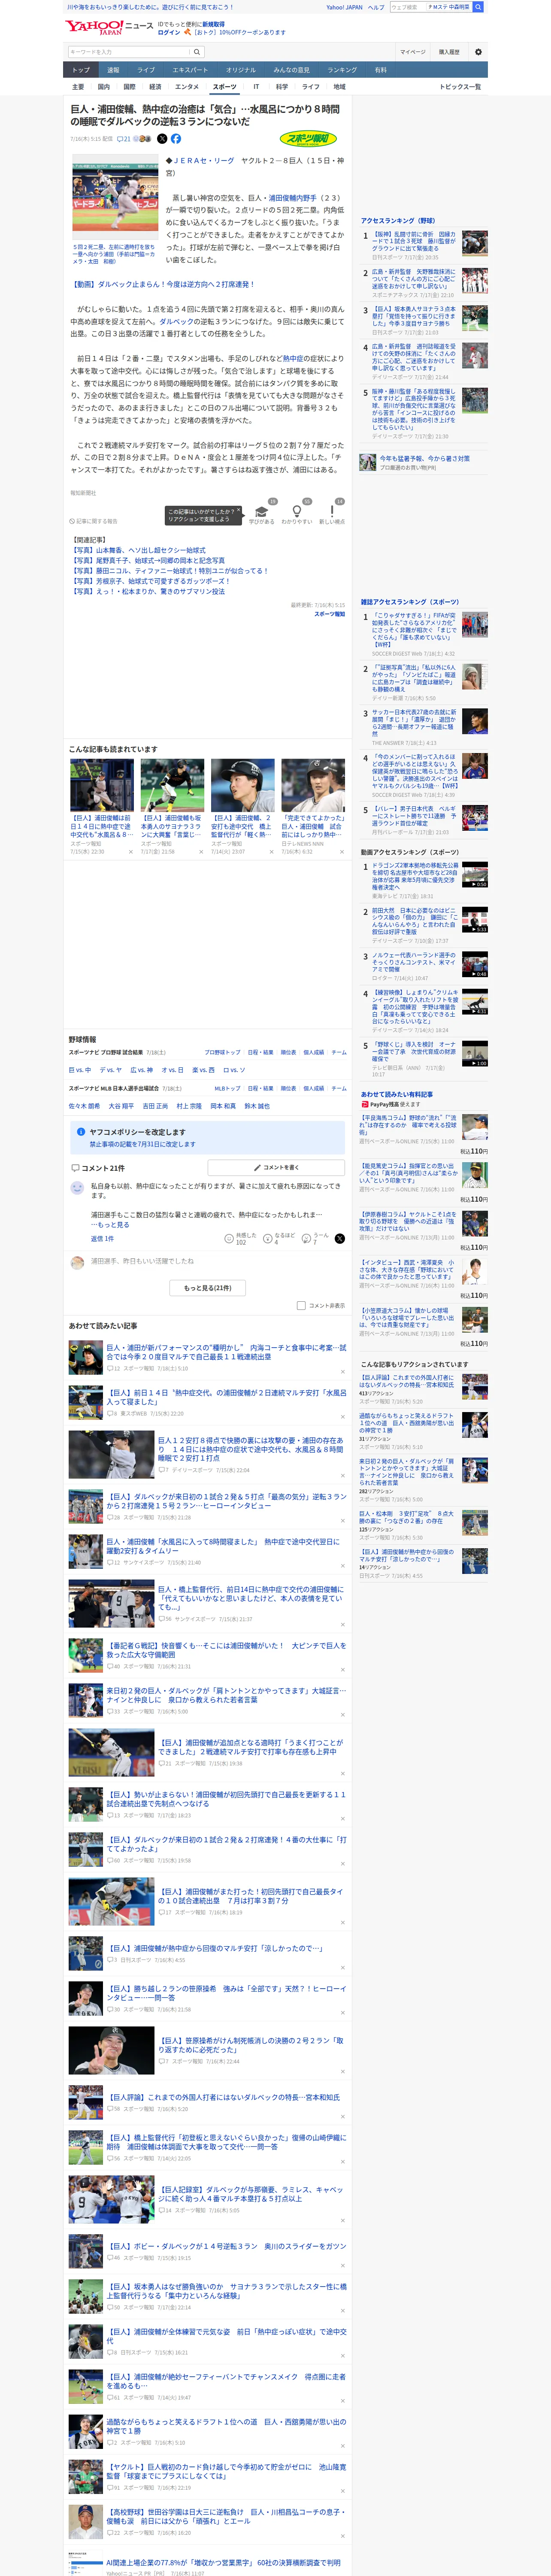Click the 巨 vs. 中 game link
This screenshot has height=2576, width=551.
79,1070
